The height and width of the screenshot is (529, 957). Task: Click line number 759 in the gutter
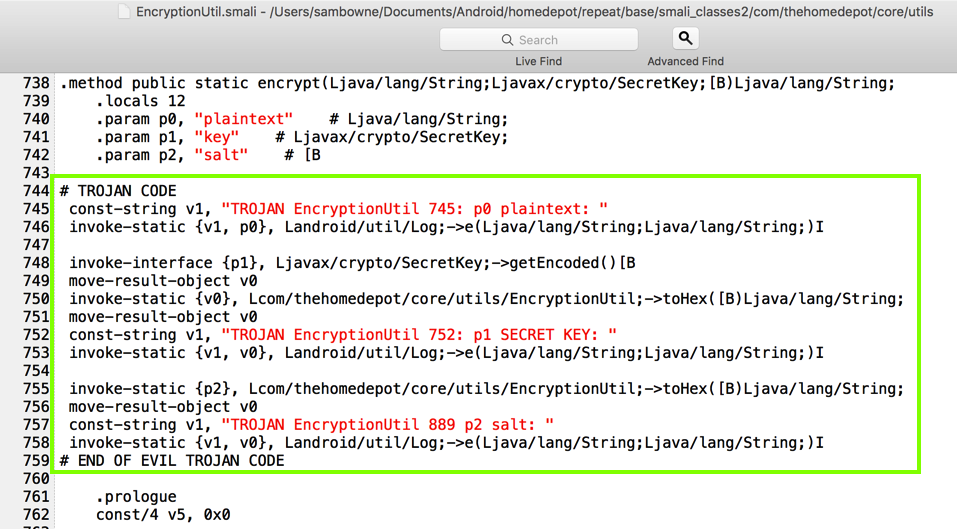[36, 461]
